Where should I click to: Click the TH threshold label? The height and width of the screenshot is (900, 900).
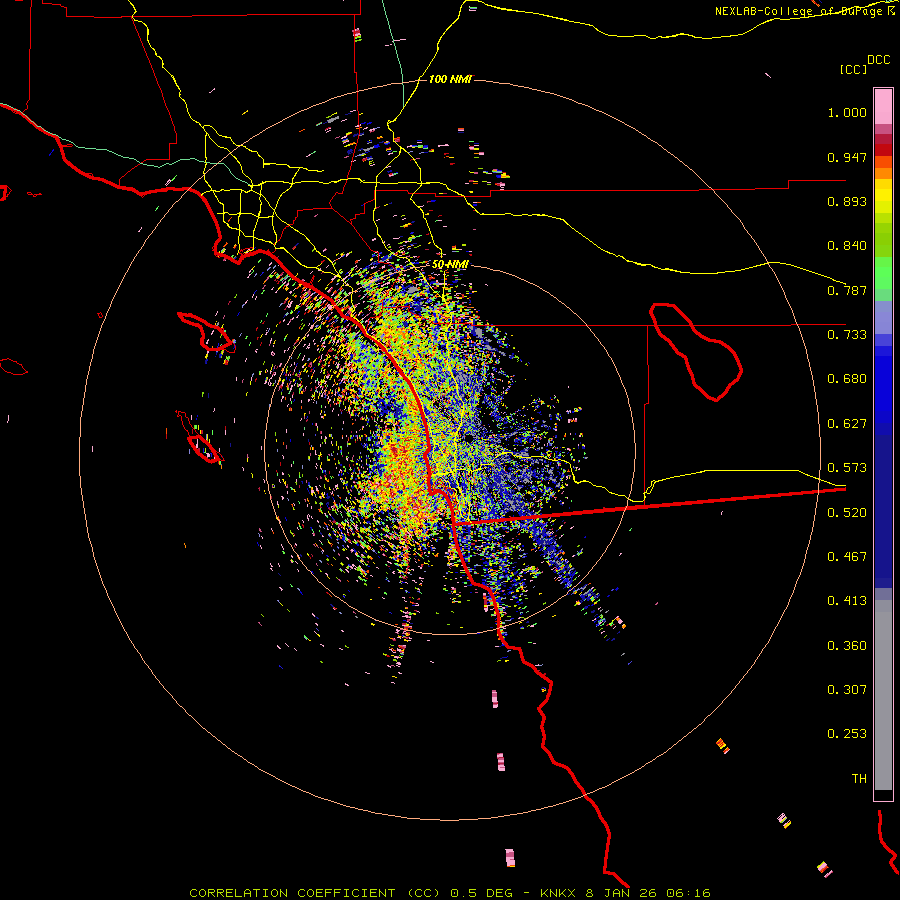point(859,779)
